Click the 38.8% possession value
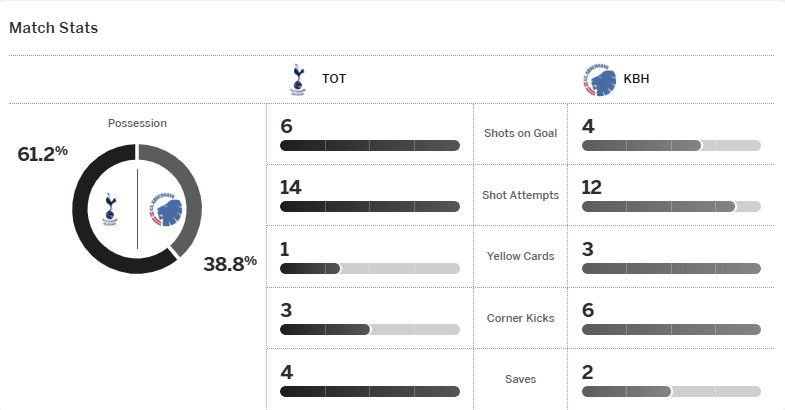The width and height of the screenshot is (785, 410). tap(230, 264)
